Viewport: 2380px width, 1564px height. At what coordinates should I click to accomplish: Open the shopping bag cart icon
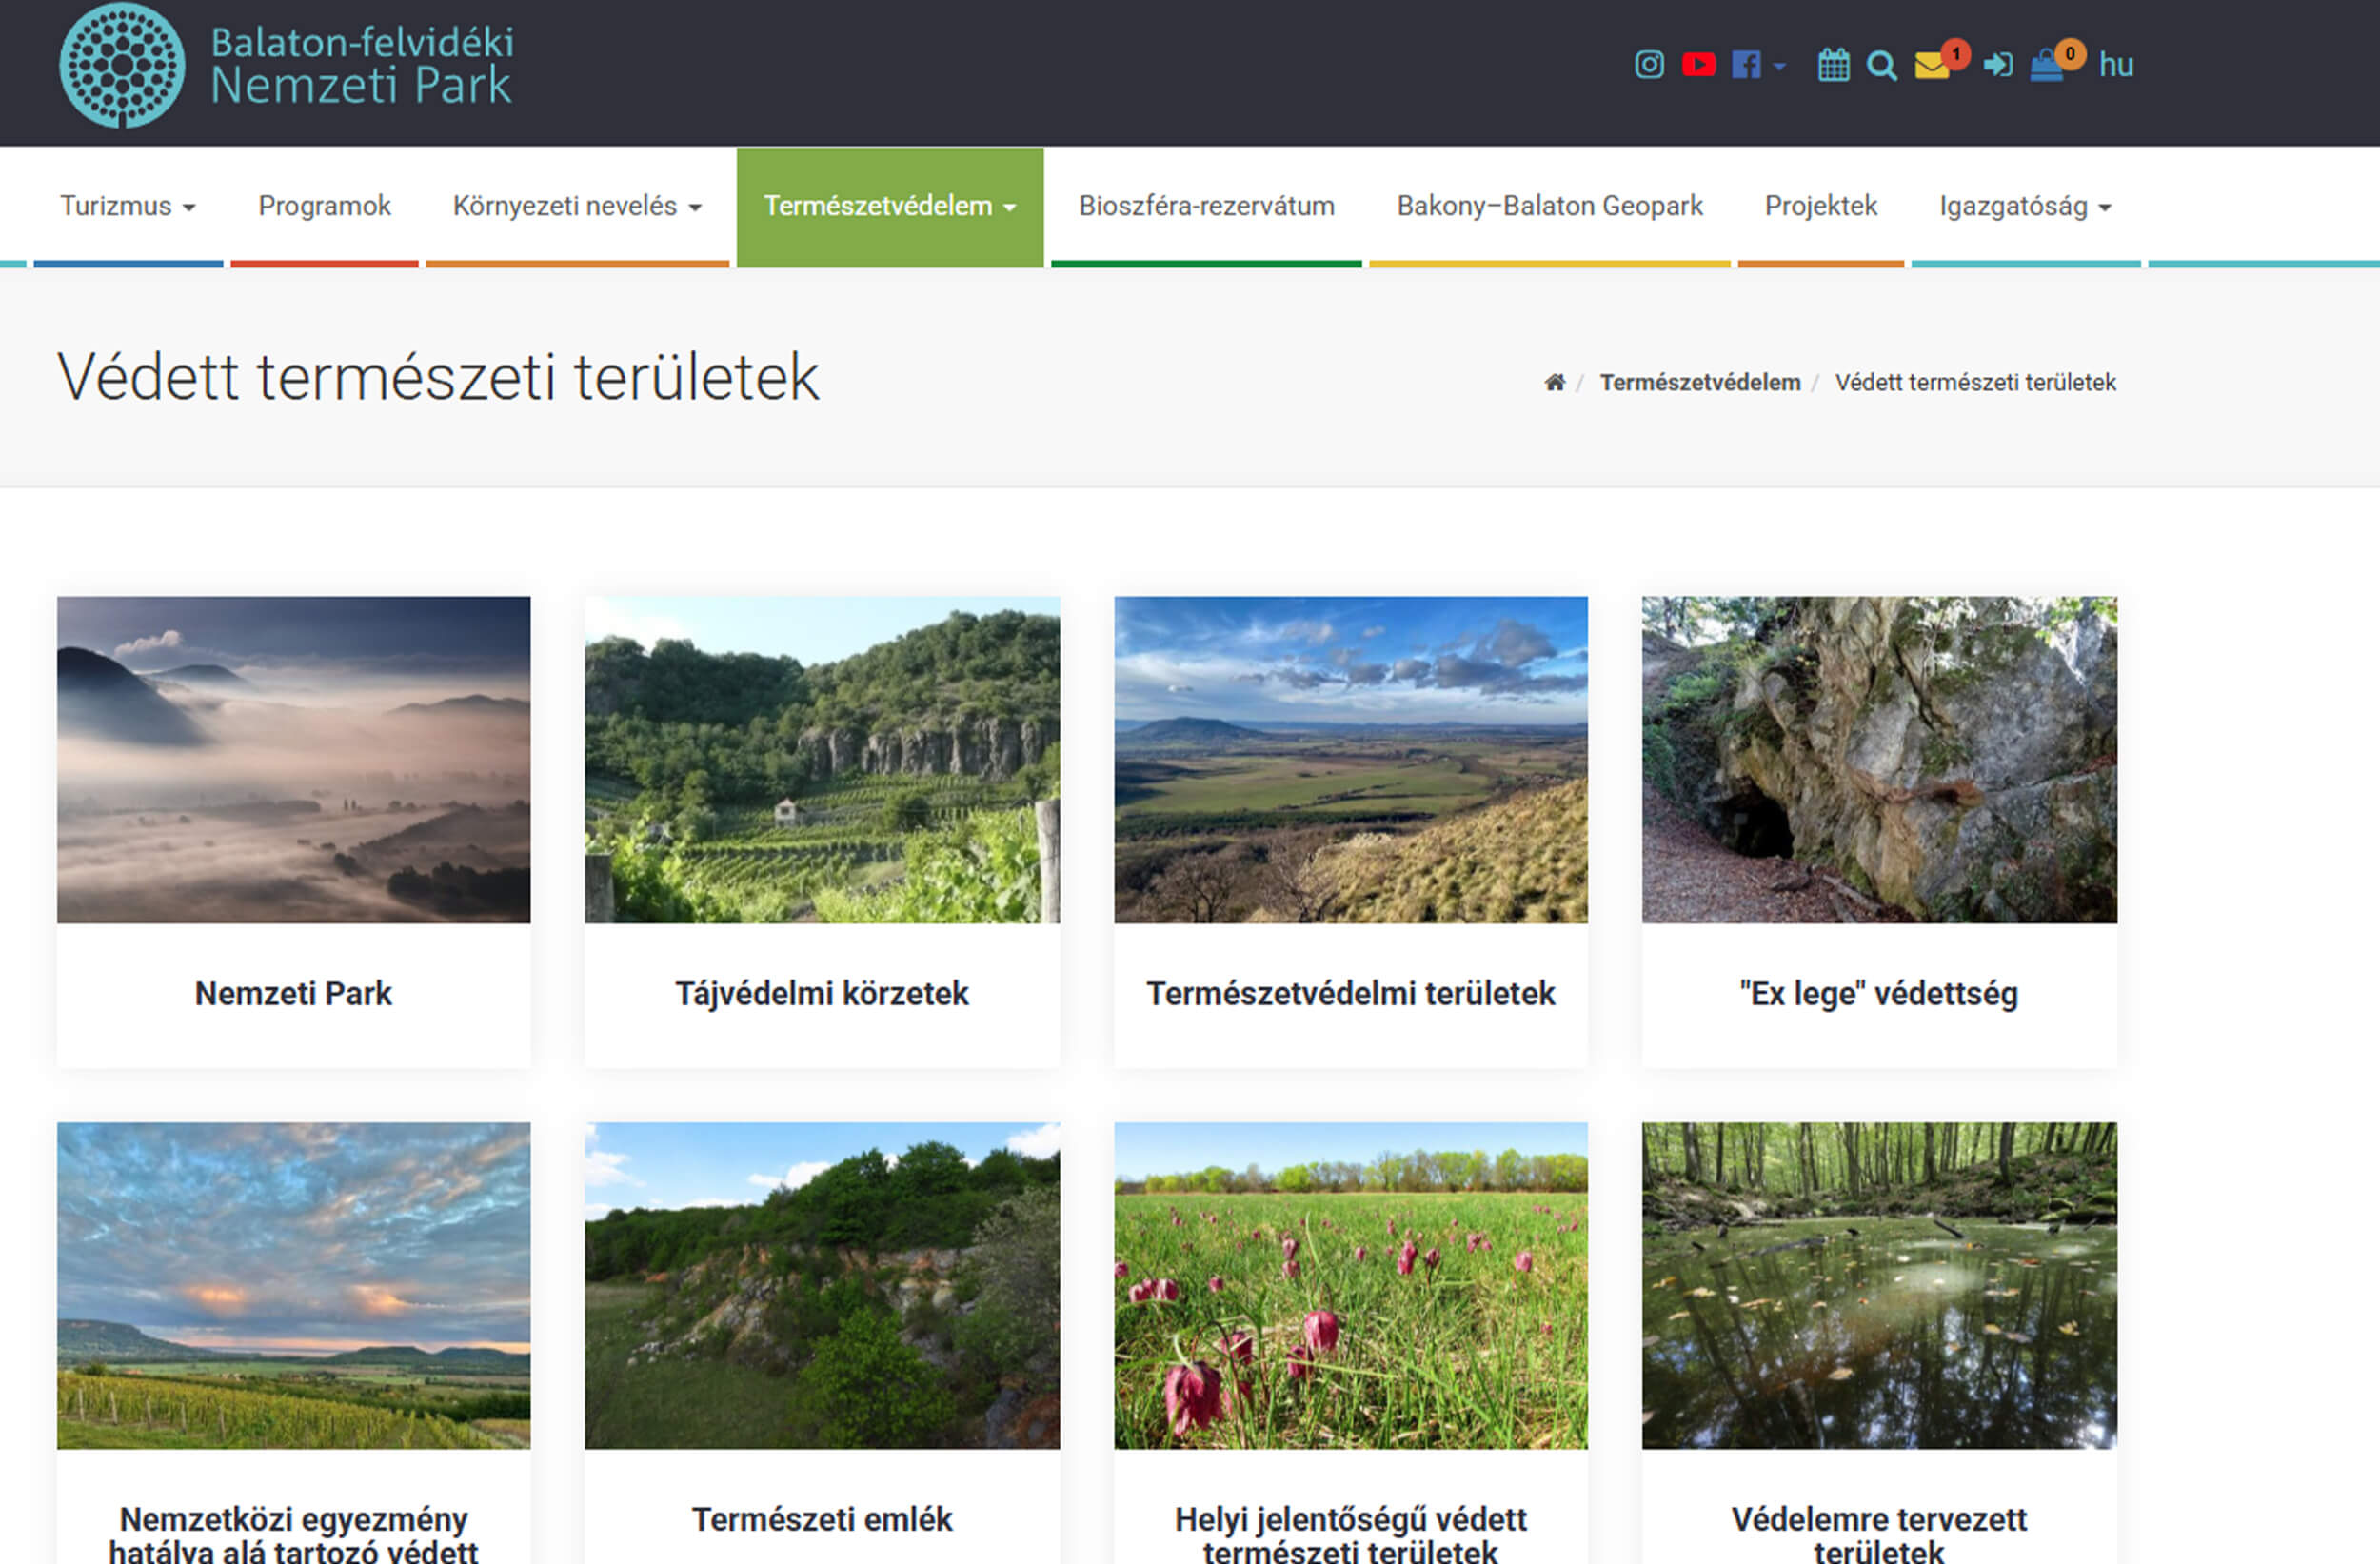(x=2046, y=67)
